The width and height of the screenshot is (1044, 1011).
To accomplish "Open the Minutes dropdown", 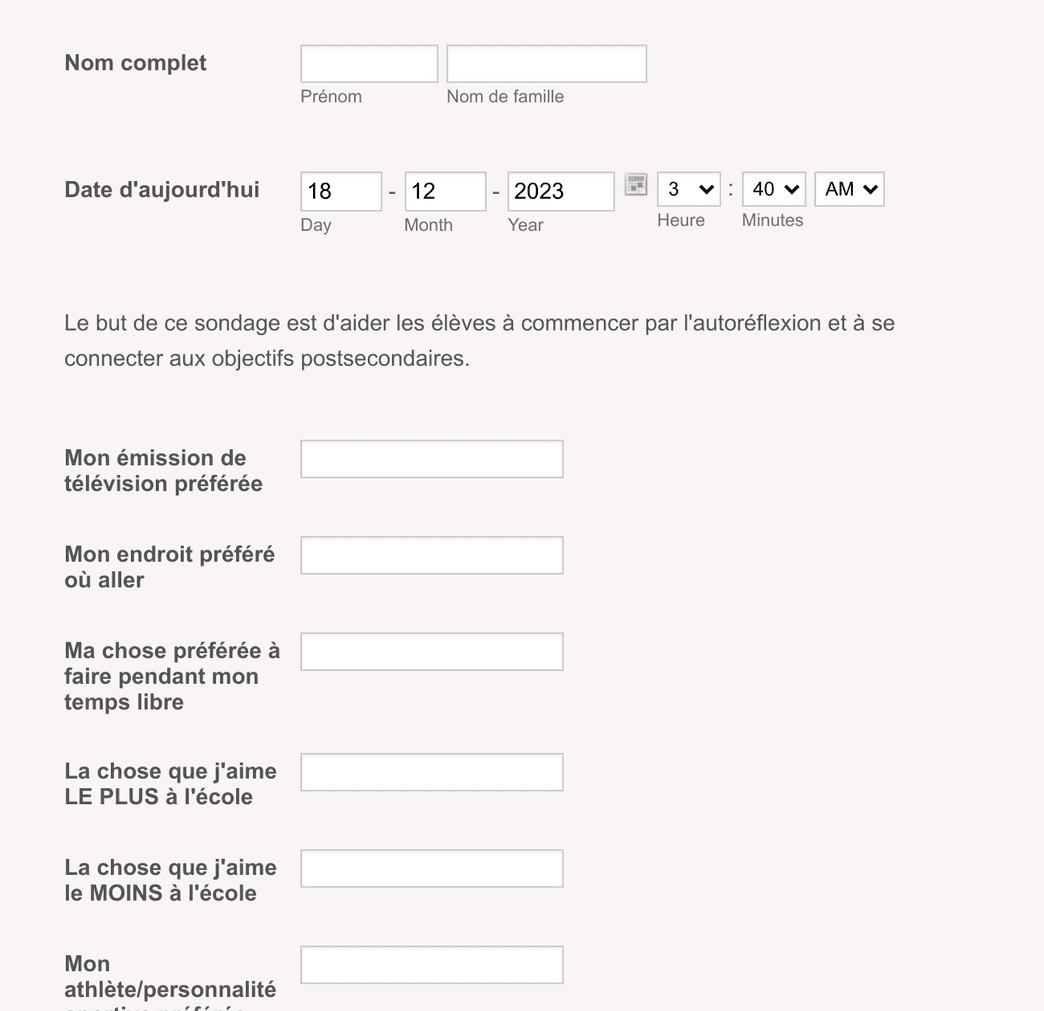I will click(773, 189).
